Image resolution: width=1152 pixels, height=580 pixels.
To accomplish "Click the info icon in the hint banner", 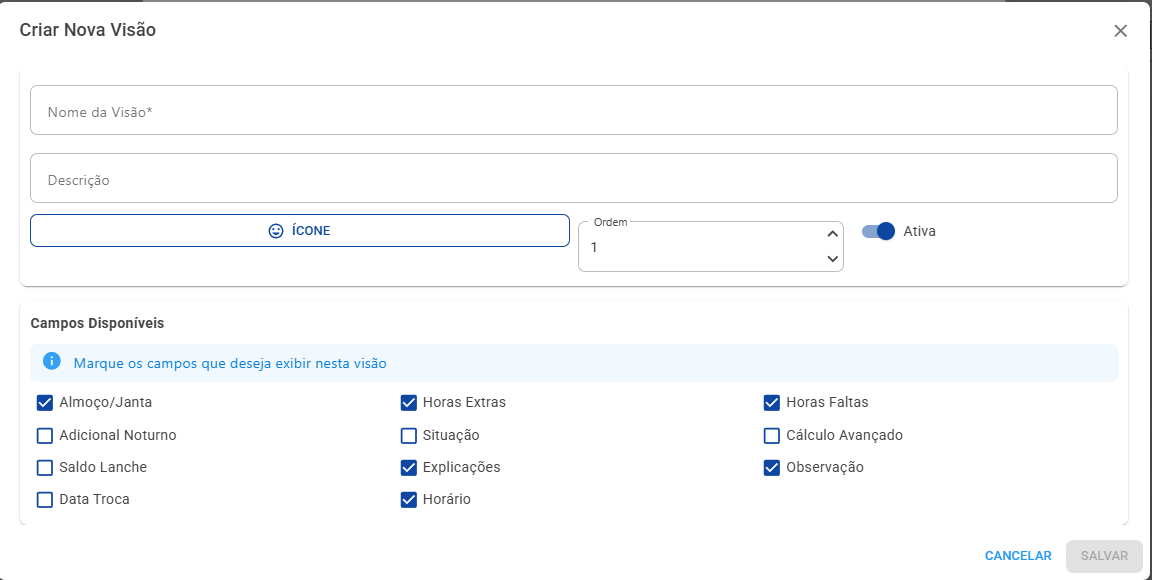I will coord(51,361).
